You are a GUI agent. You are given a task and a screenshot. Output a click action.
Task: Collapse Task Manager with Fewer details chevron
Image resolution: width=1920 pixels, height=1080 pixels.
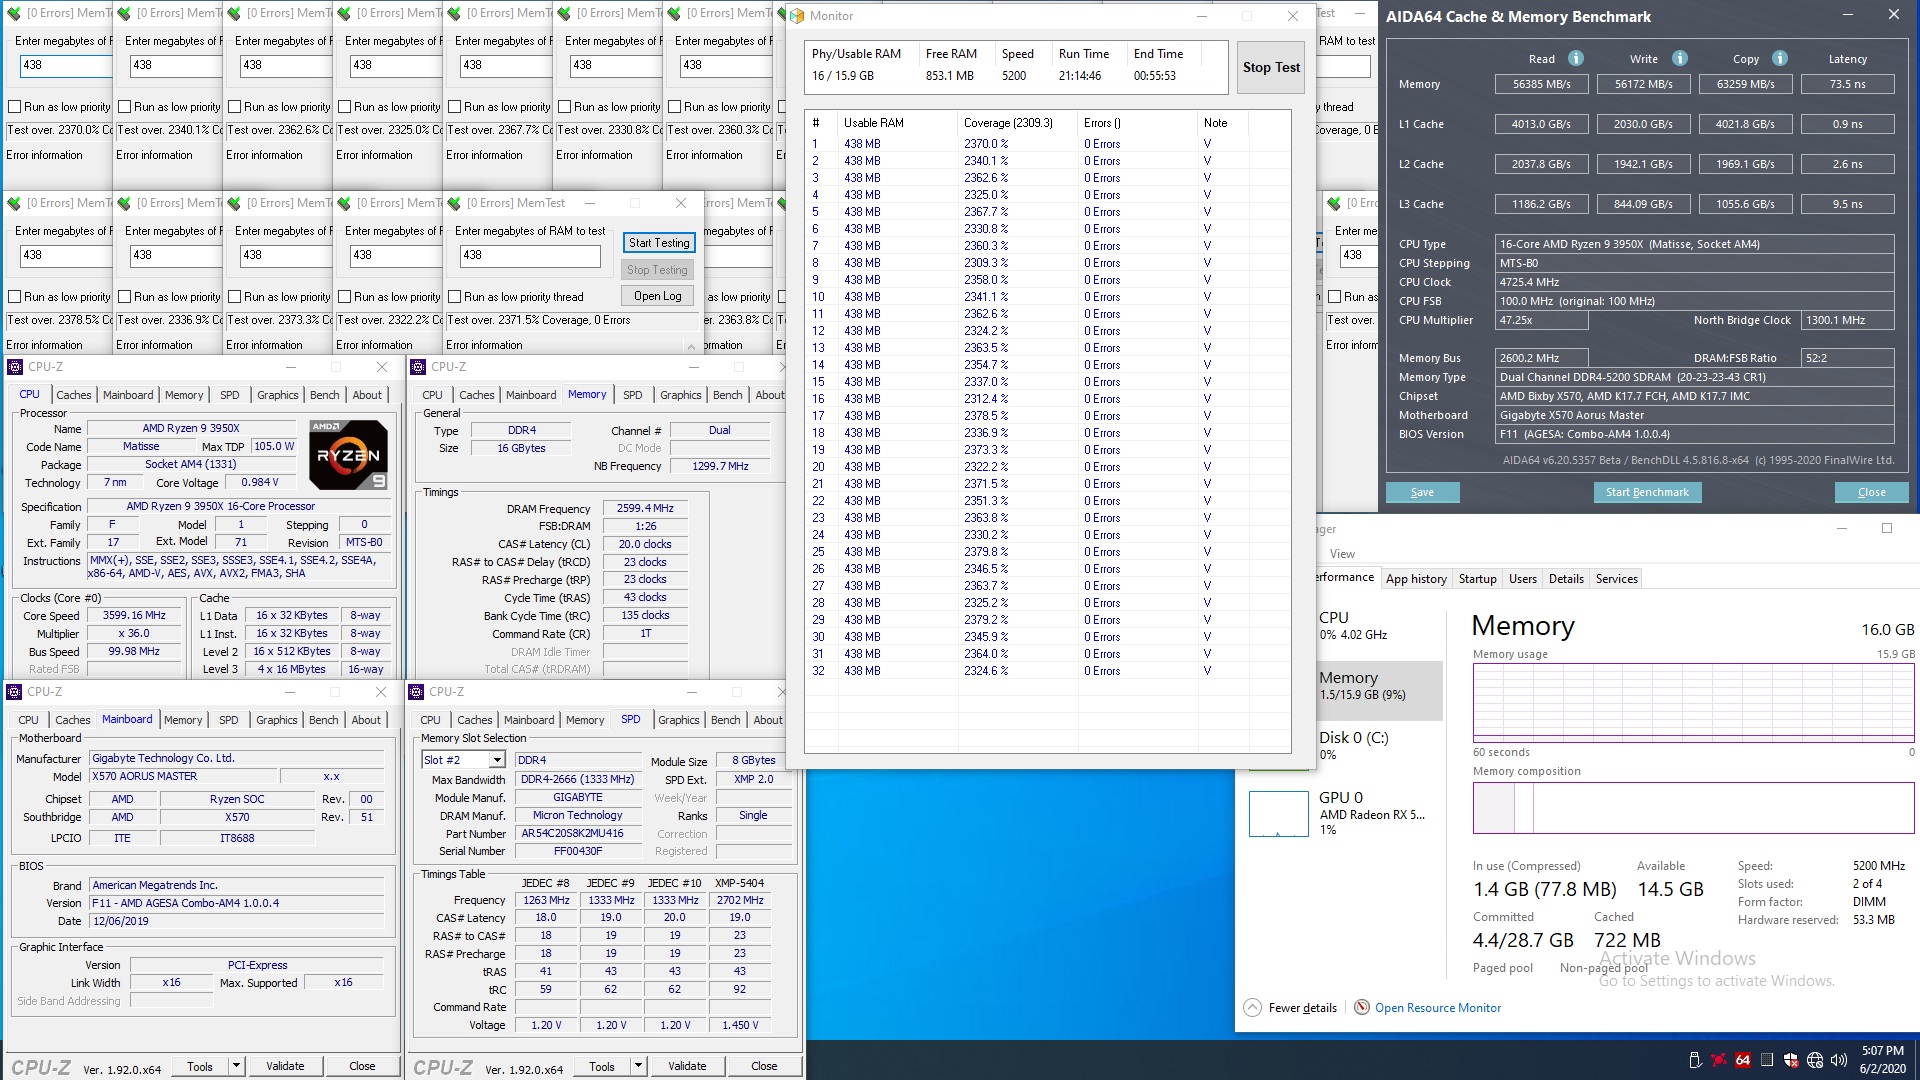coord(1252,1007)
